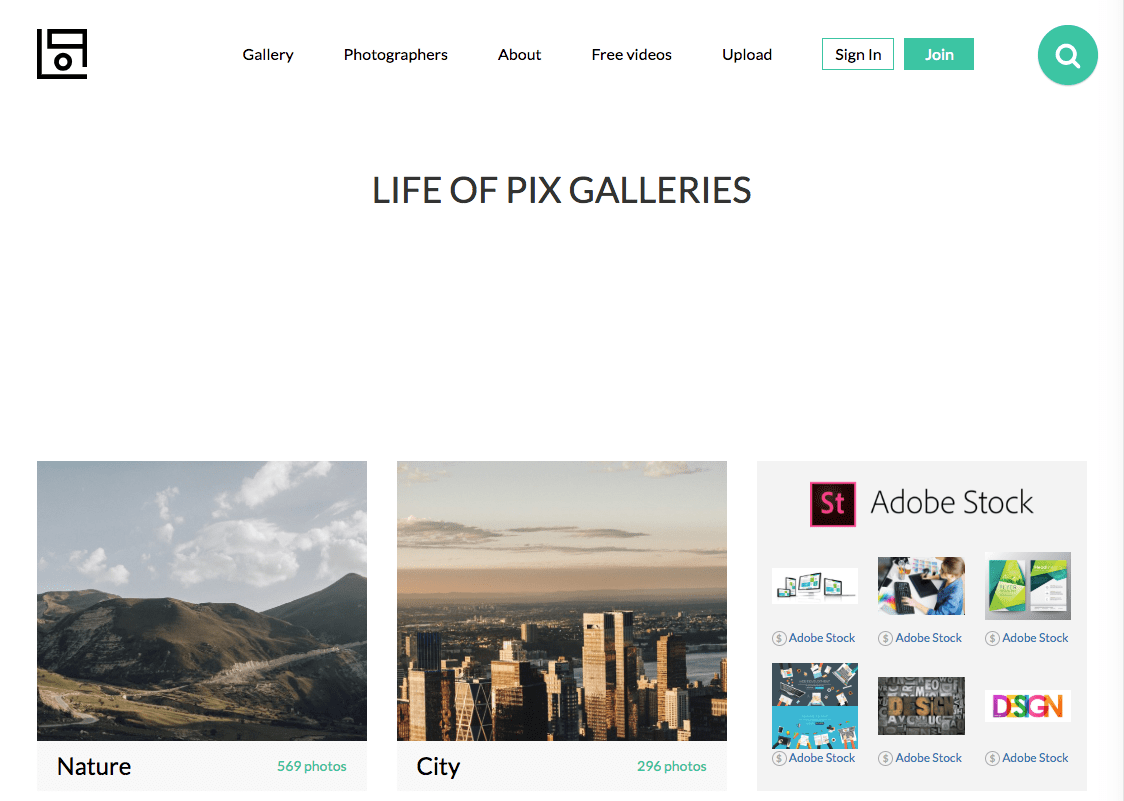This screenshot has height=801, width=1124.
Task: Open the Gallery menu item
Action: tap(268, 54)
